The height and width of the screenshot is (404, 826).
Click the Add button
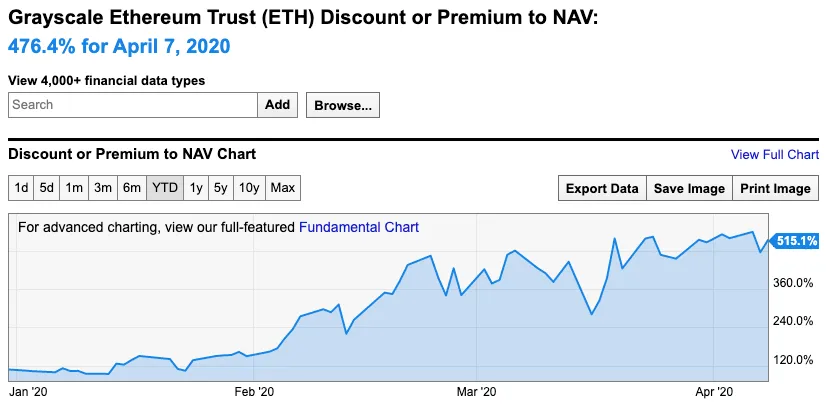(278, 105)
